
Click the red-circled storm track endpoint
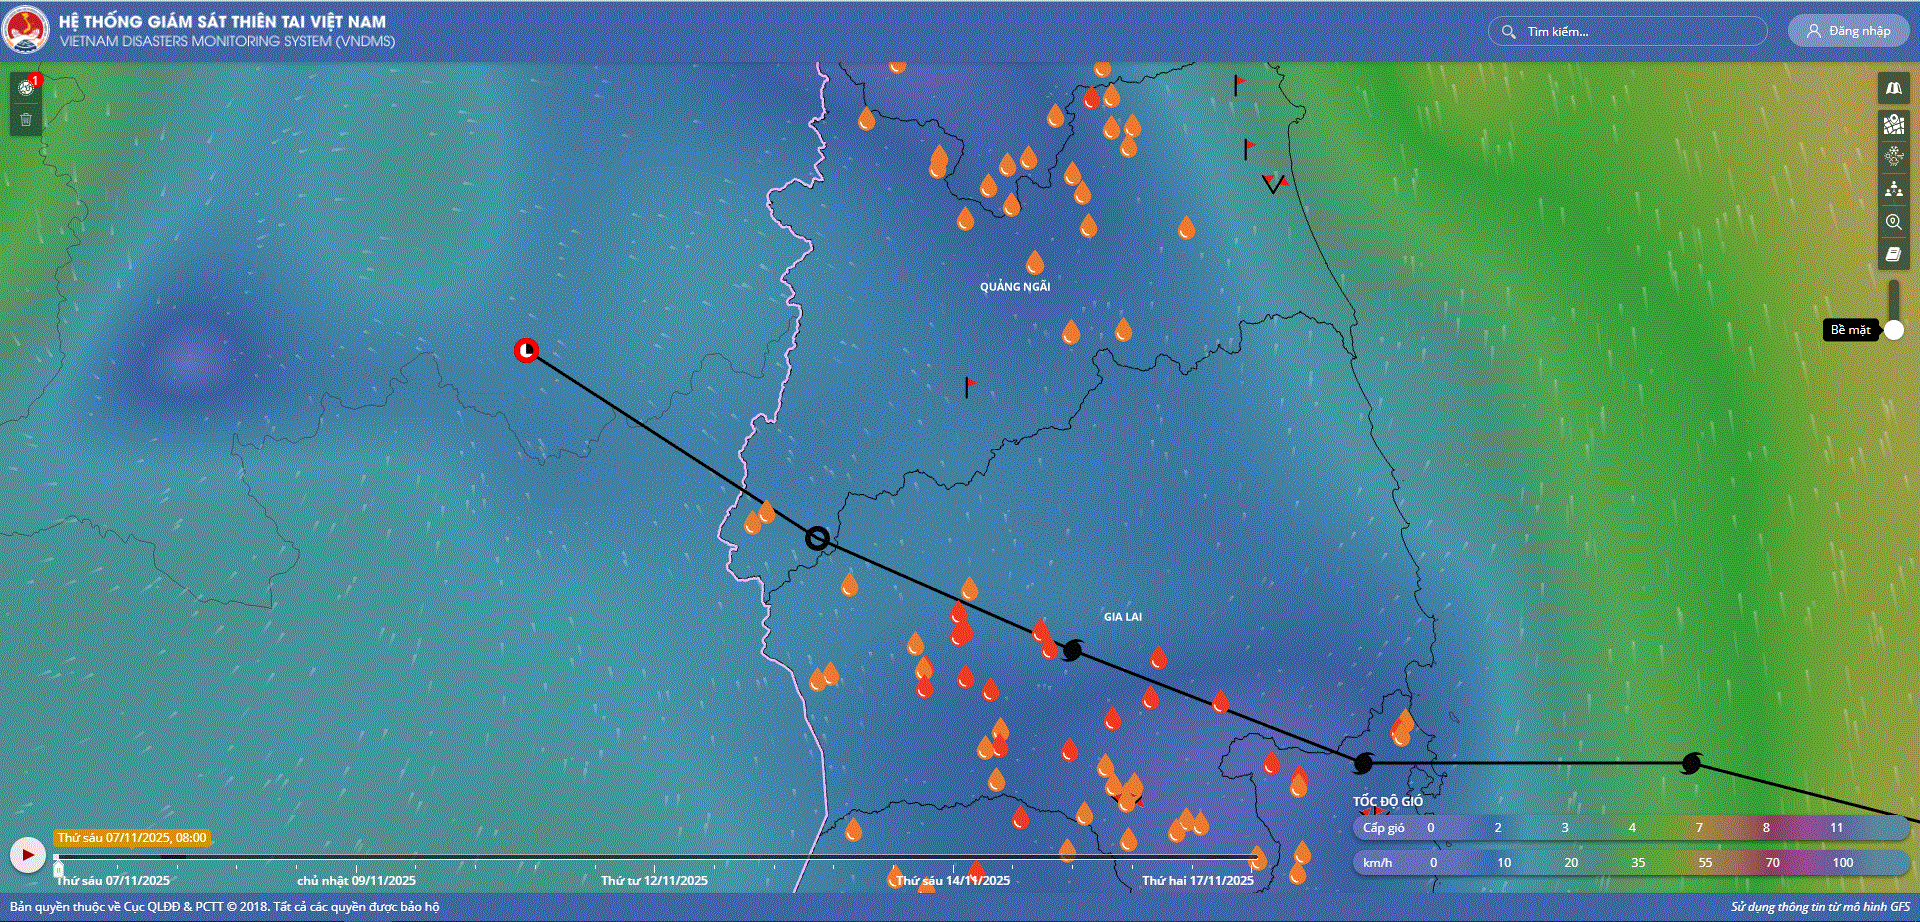(526, 350)
